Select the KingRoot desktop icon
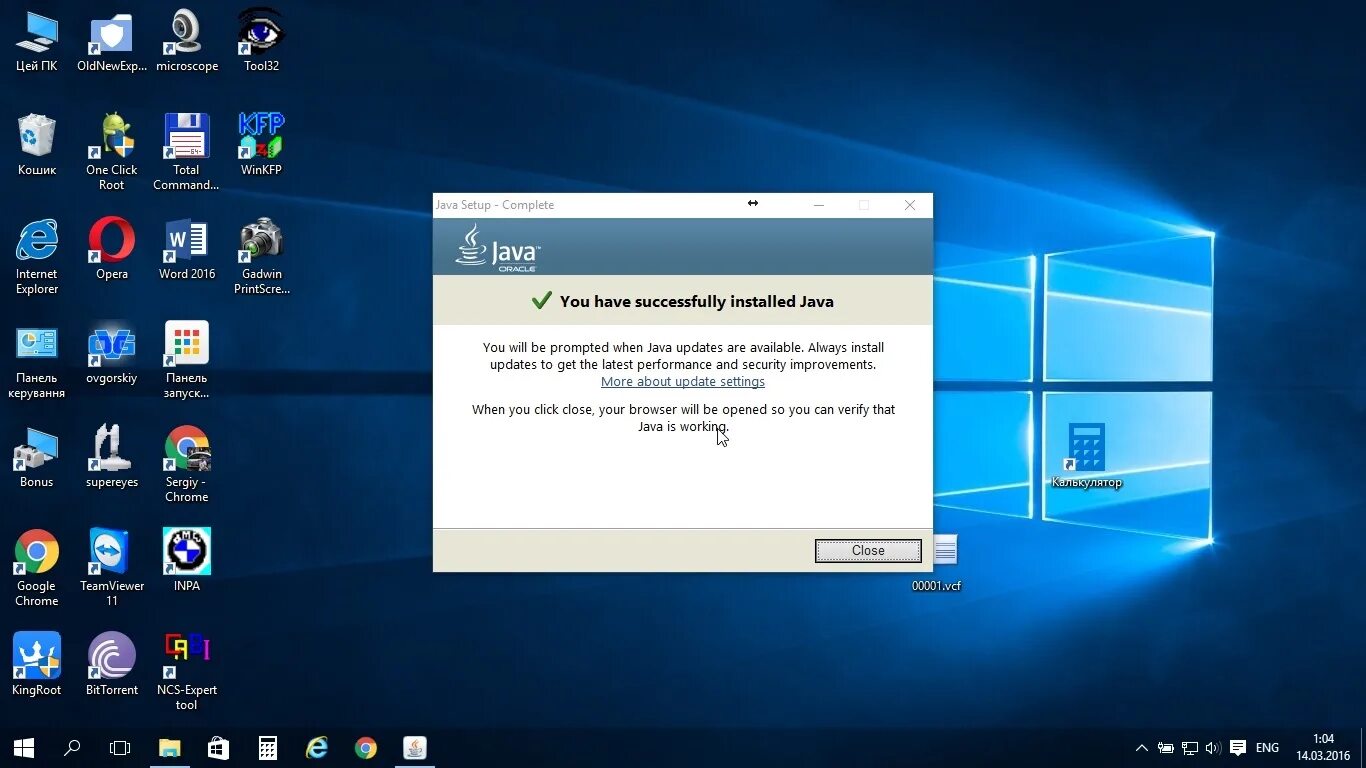The image size is (1366, 768). [37, 665]
